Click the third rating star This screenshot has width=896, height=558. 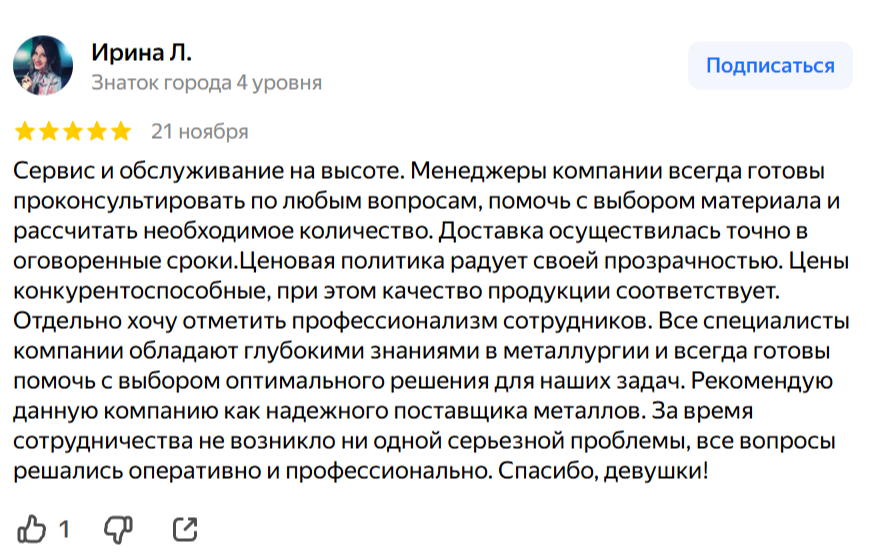click(x=73, y=131)
